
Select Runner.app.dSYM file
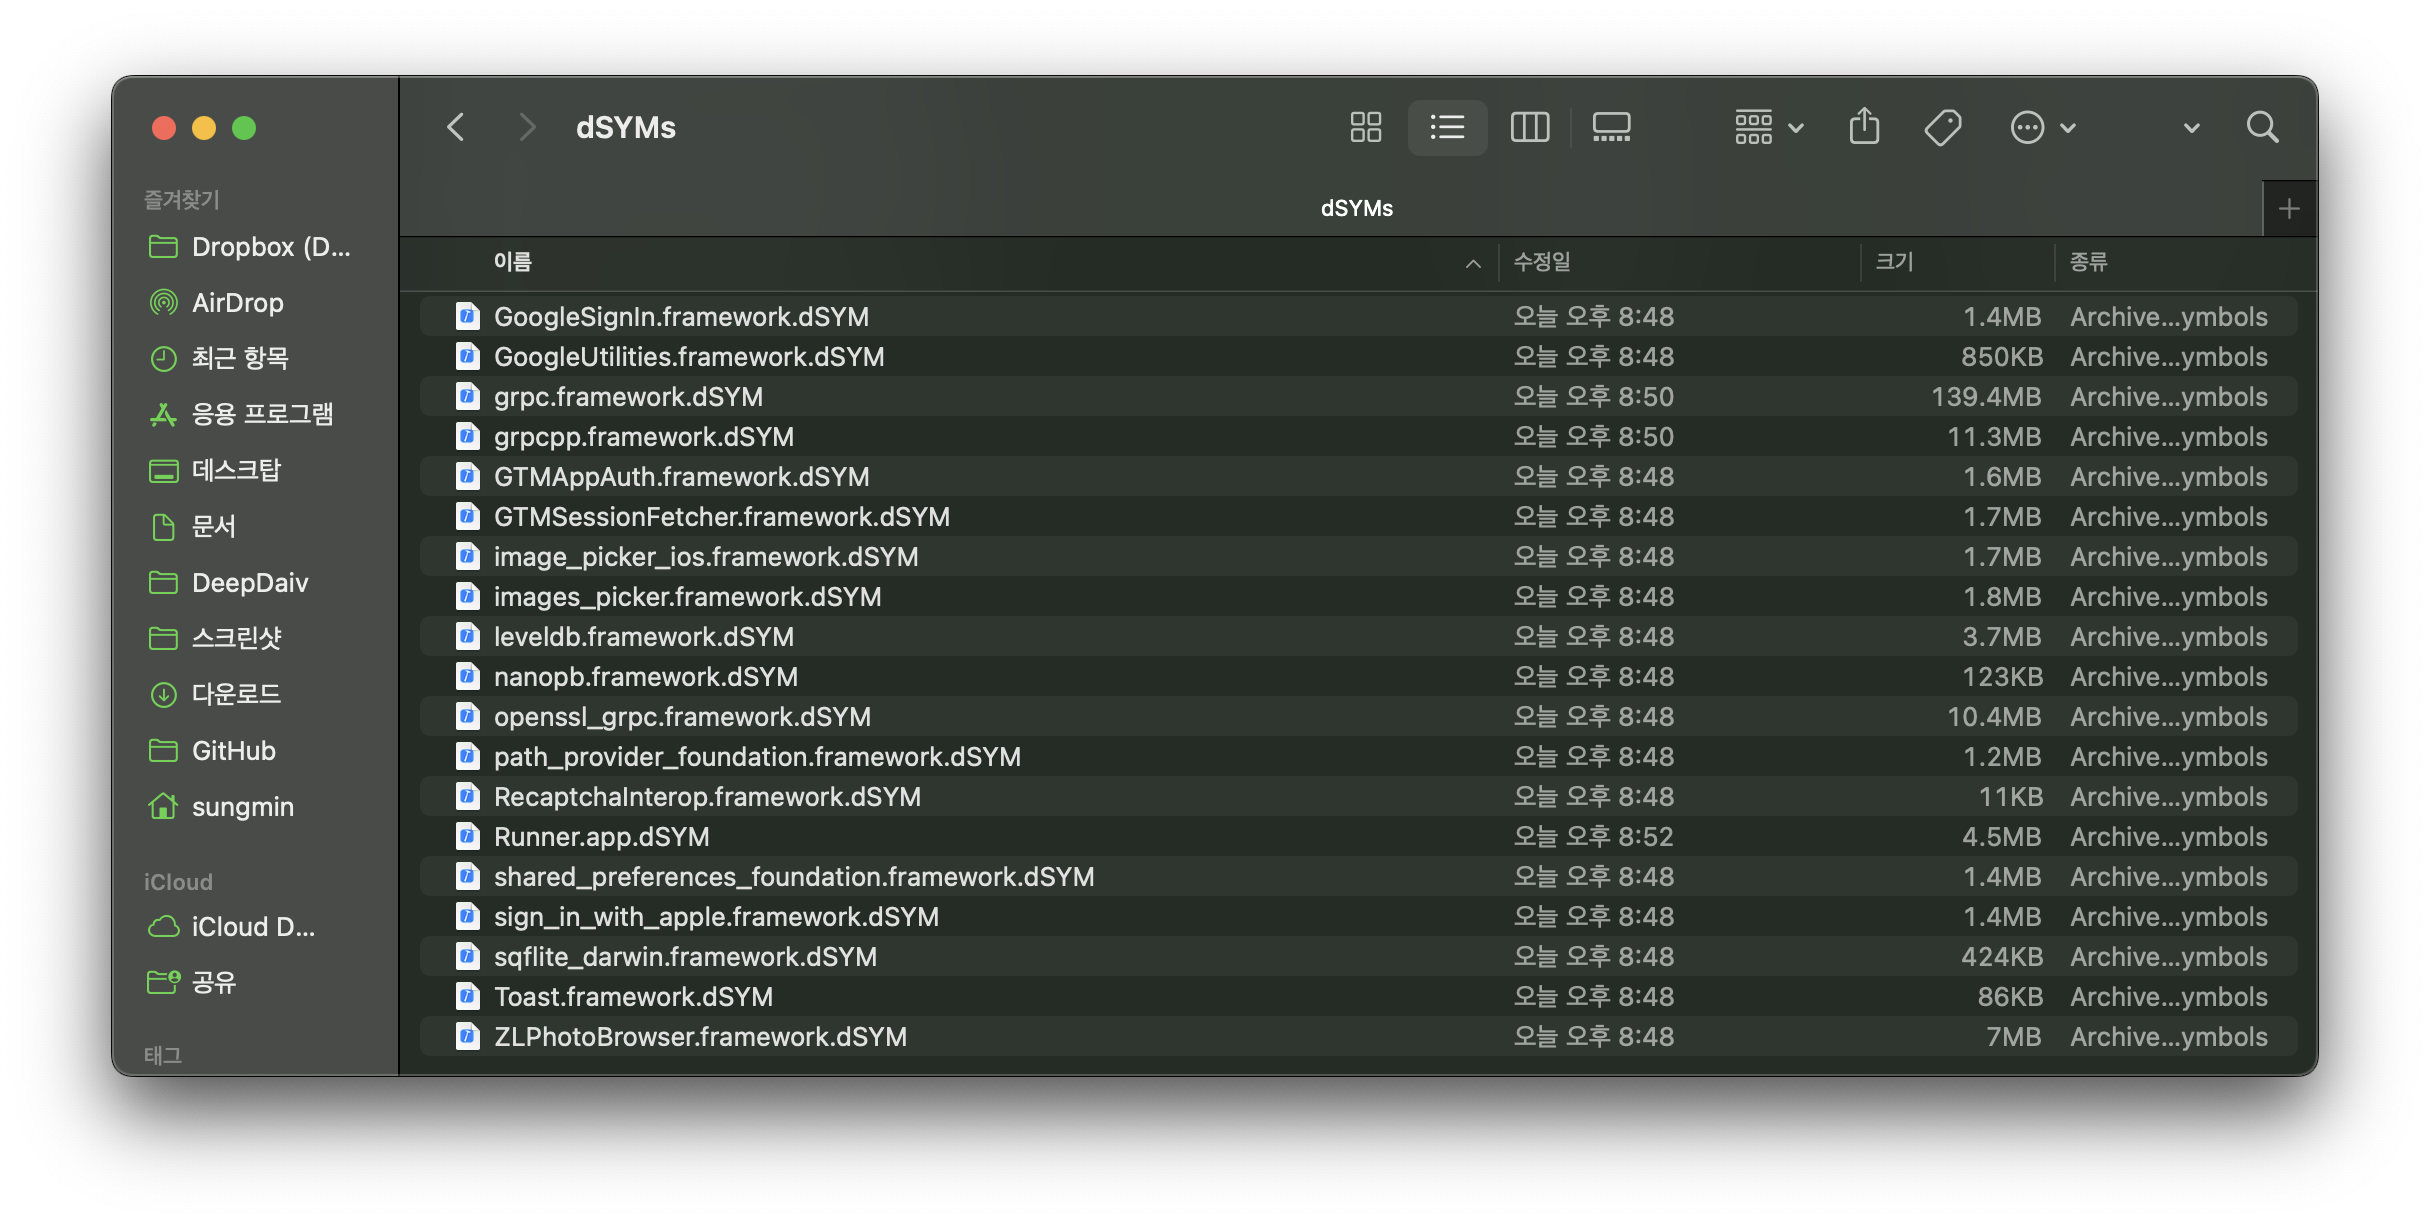[x=601, y=836]
